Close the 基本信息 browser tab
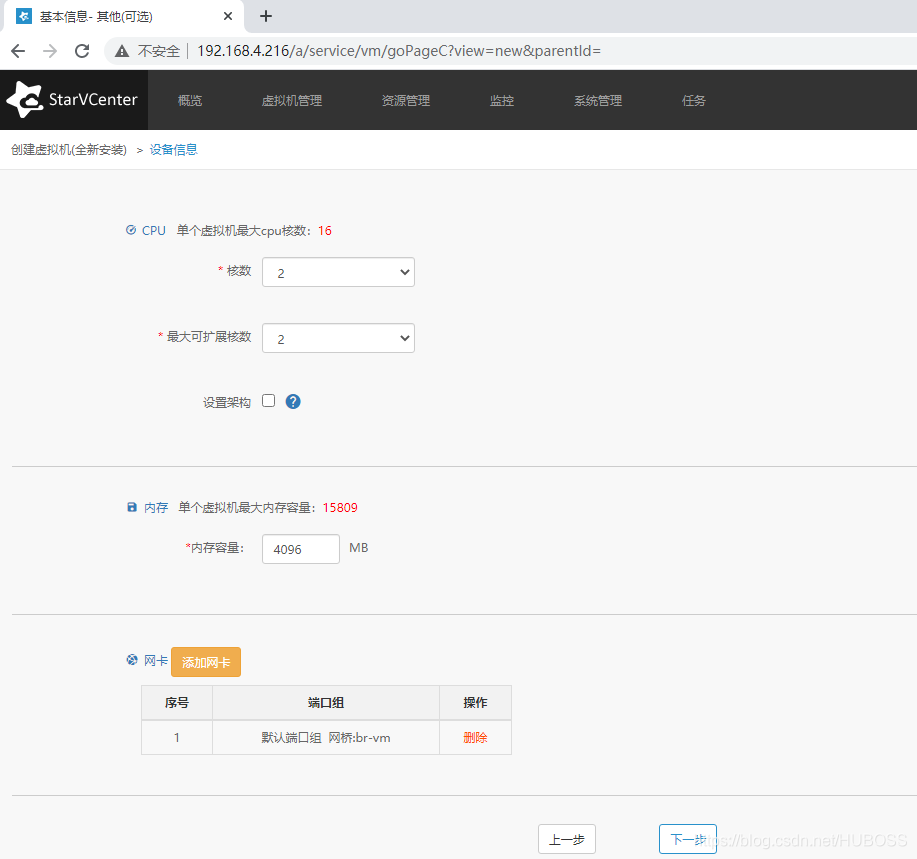Screen dimensions: 917x859 [x=228, y=16]
